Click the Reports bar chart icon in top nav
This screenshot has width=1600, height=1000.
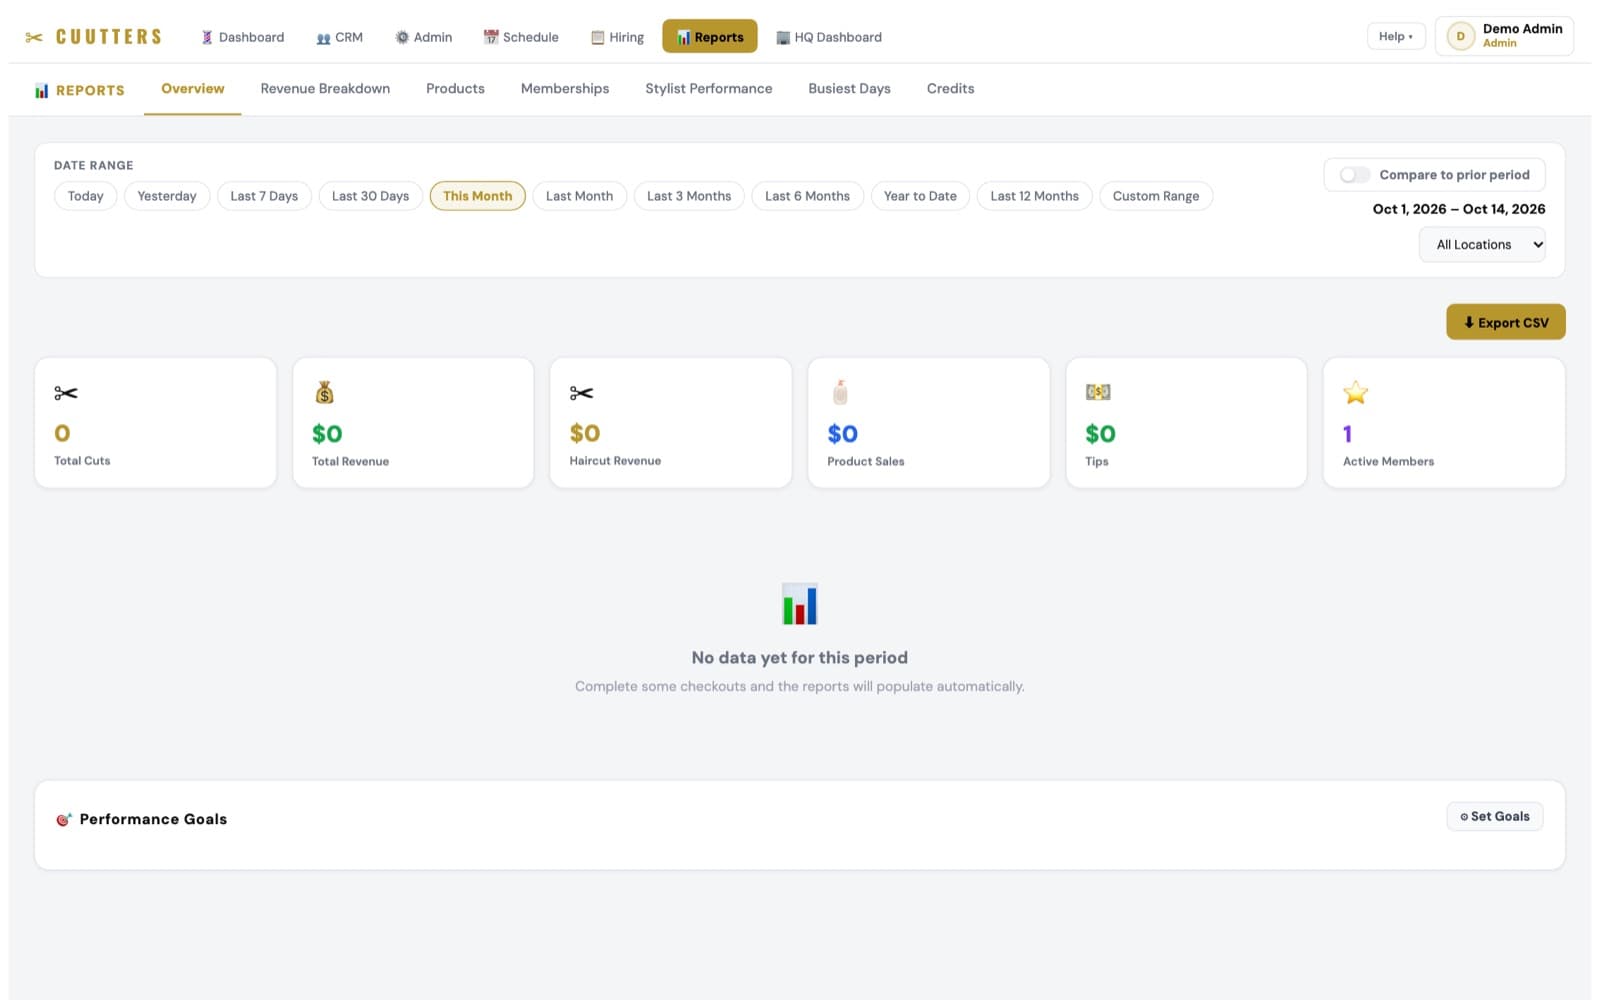(684, 37)
